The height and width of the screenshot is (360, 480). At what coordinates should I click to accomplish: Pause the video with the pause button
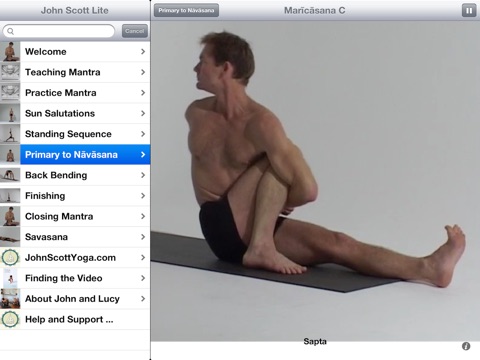pyautogui.click(x=469, y=11)
